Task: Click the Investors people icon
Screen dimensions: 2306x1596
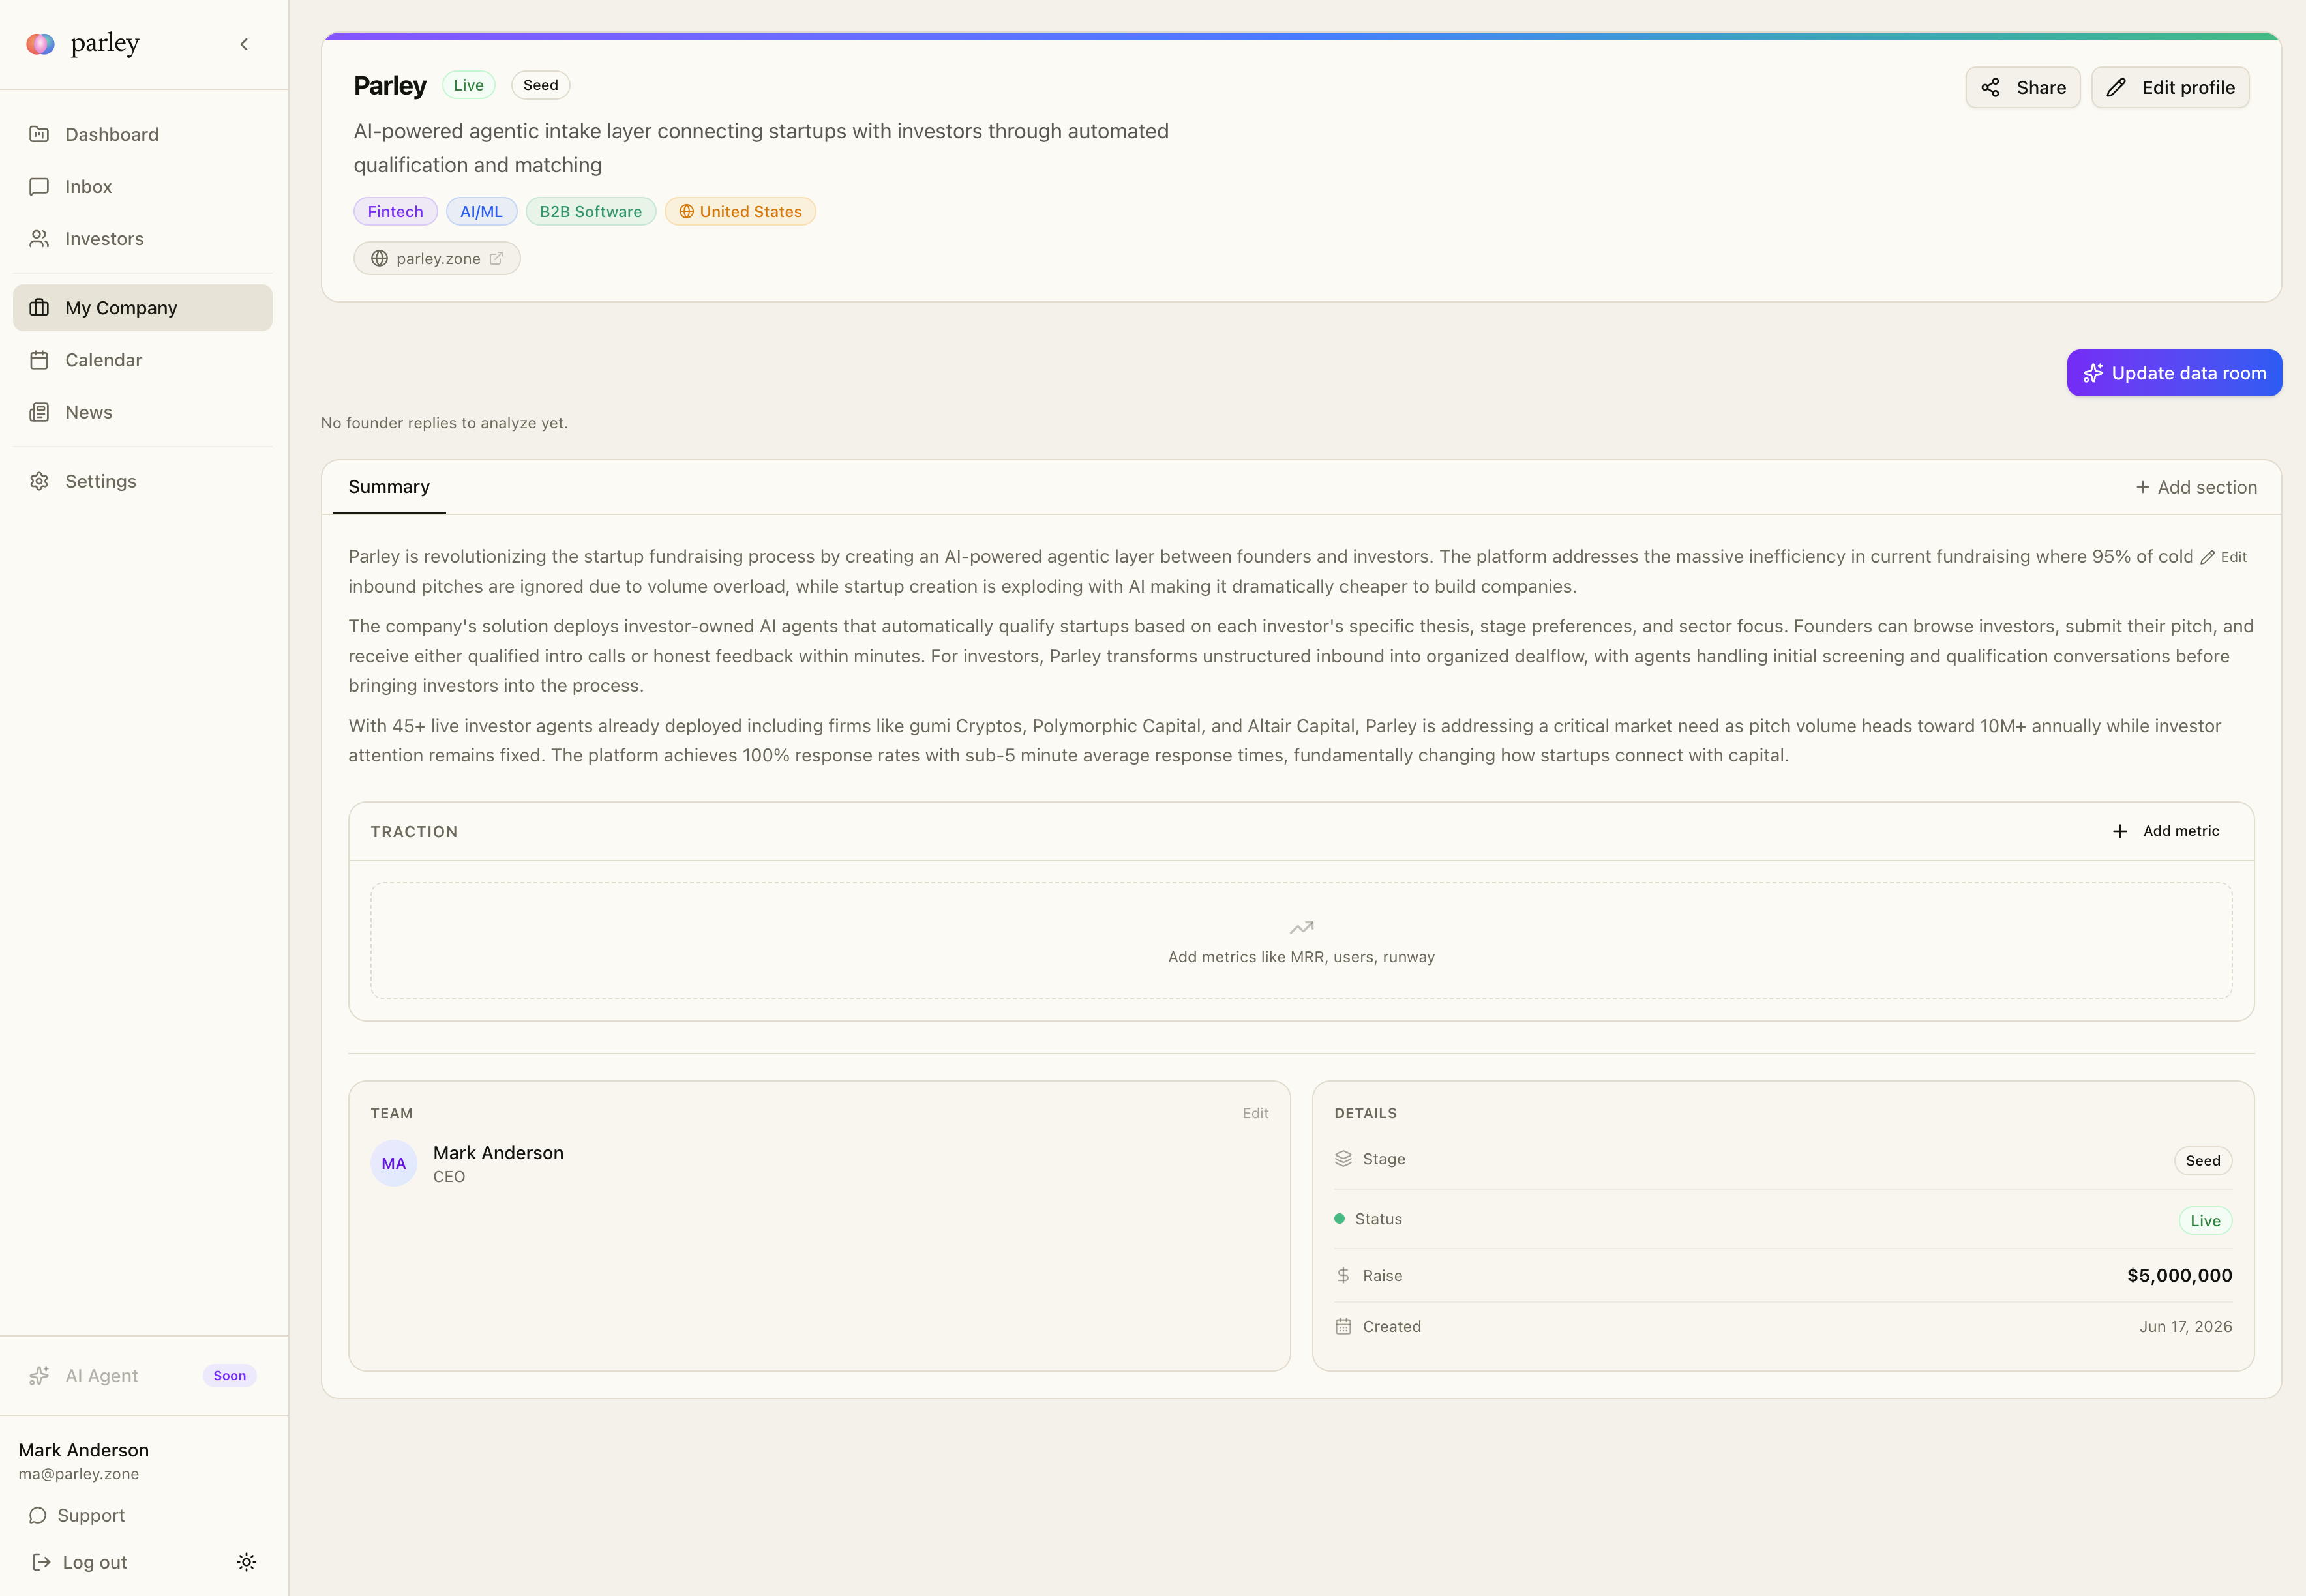Action: tap(39, 238)
